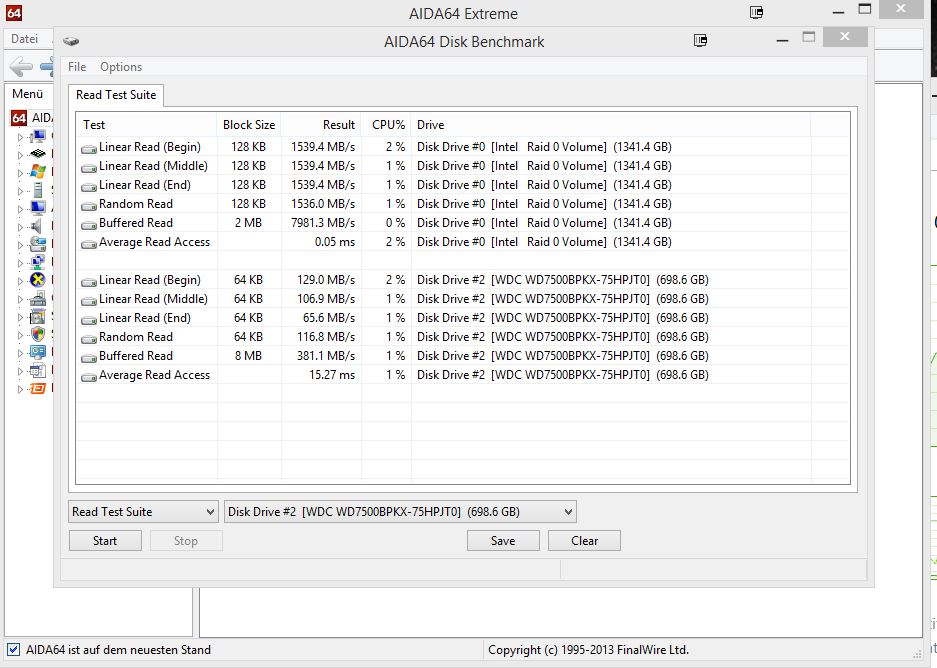Click the Start button
The height and width of the screenshot is (668, 937).
coord(105,541)
